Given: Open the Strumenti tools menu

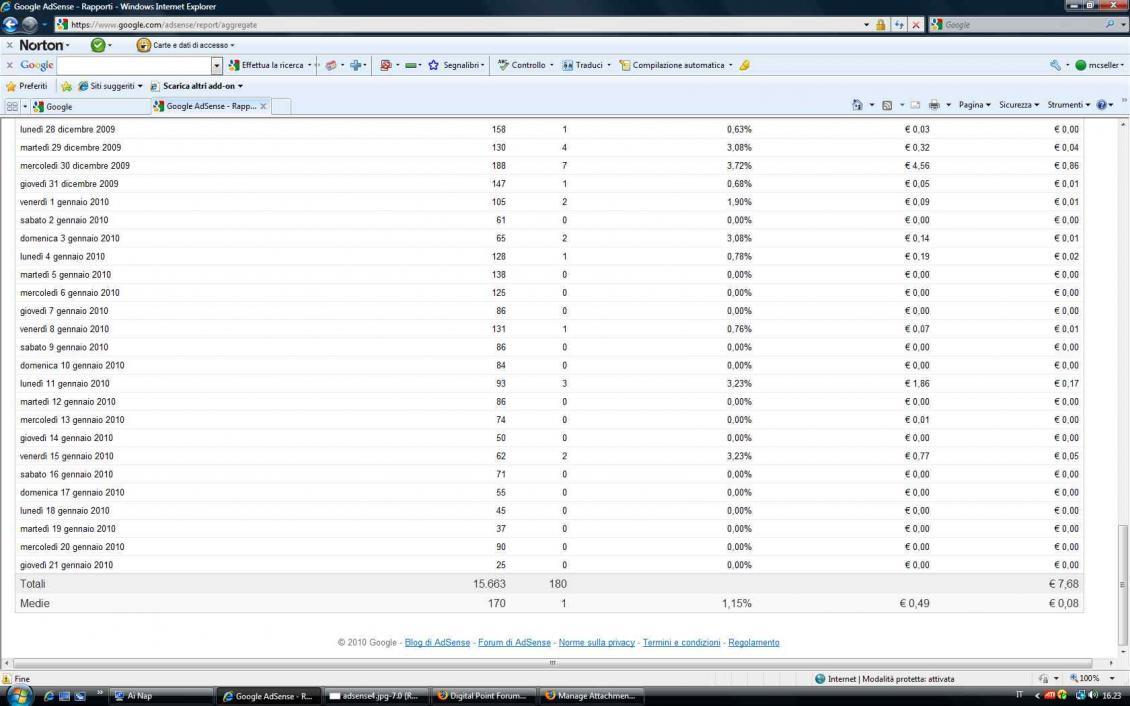Looking at the screenshot, I should click(1069, 105).
